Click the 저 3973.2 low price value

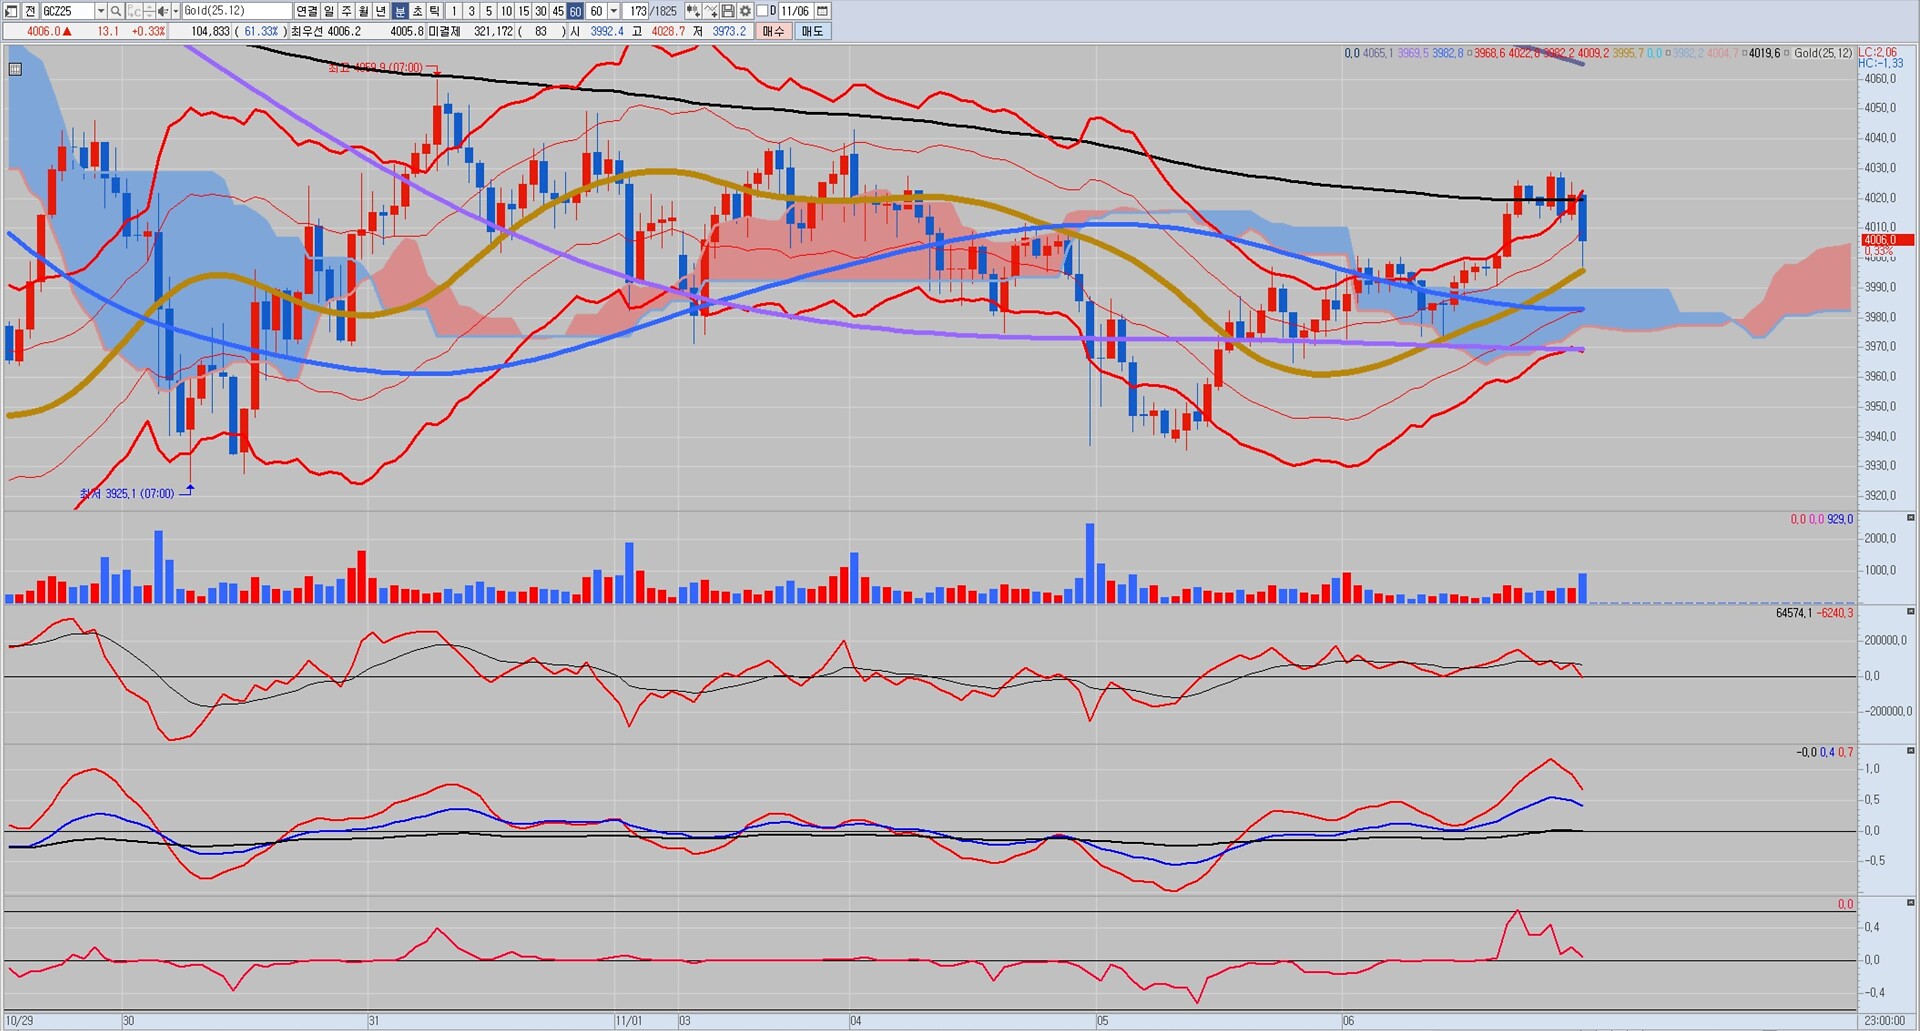point(729,31)
